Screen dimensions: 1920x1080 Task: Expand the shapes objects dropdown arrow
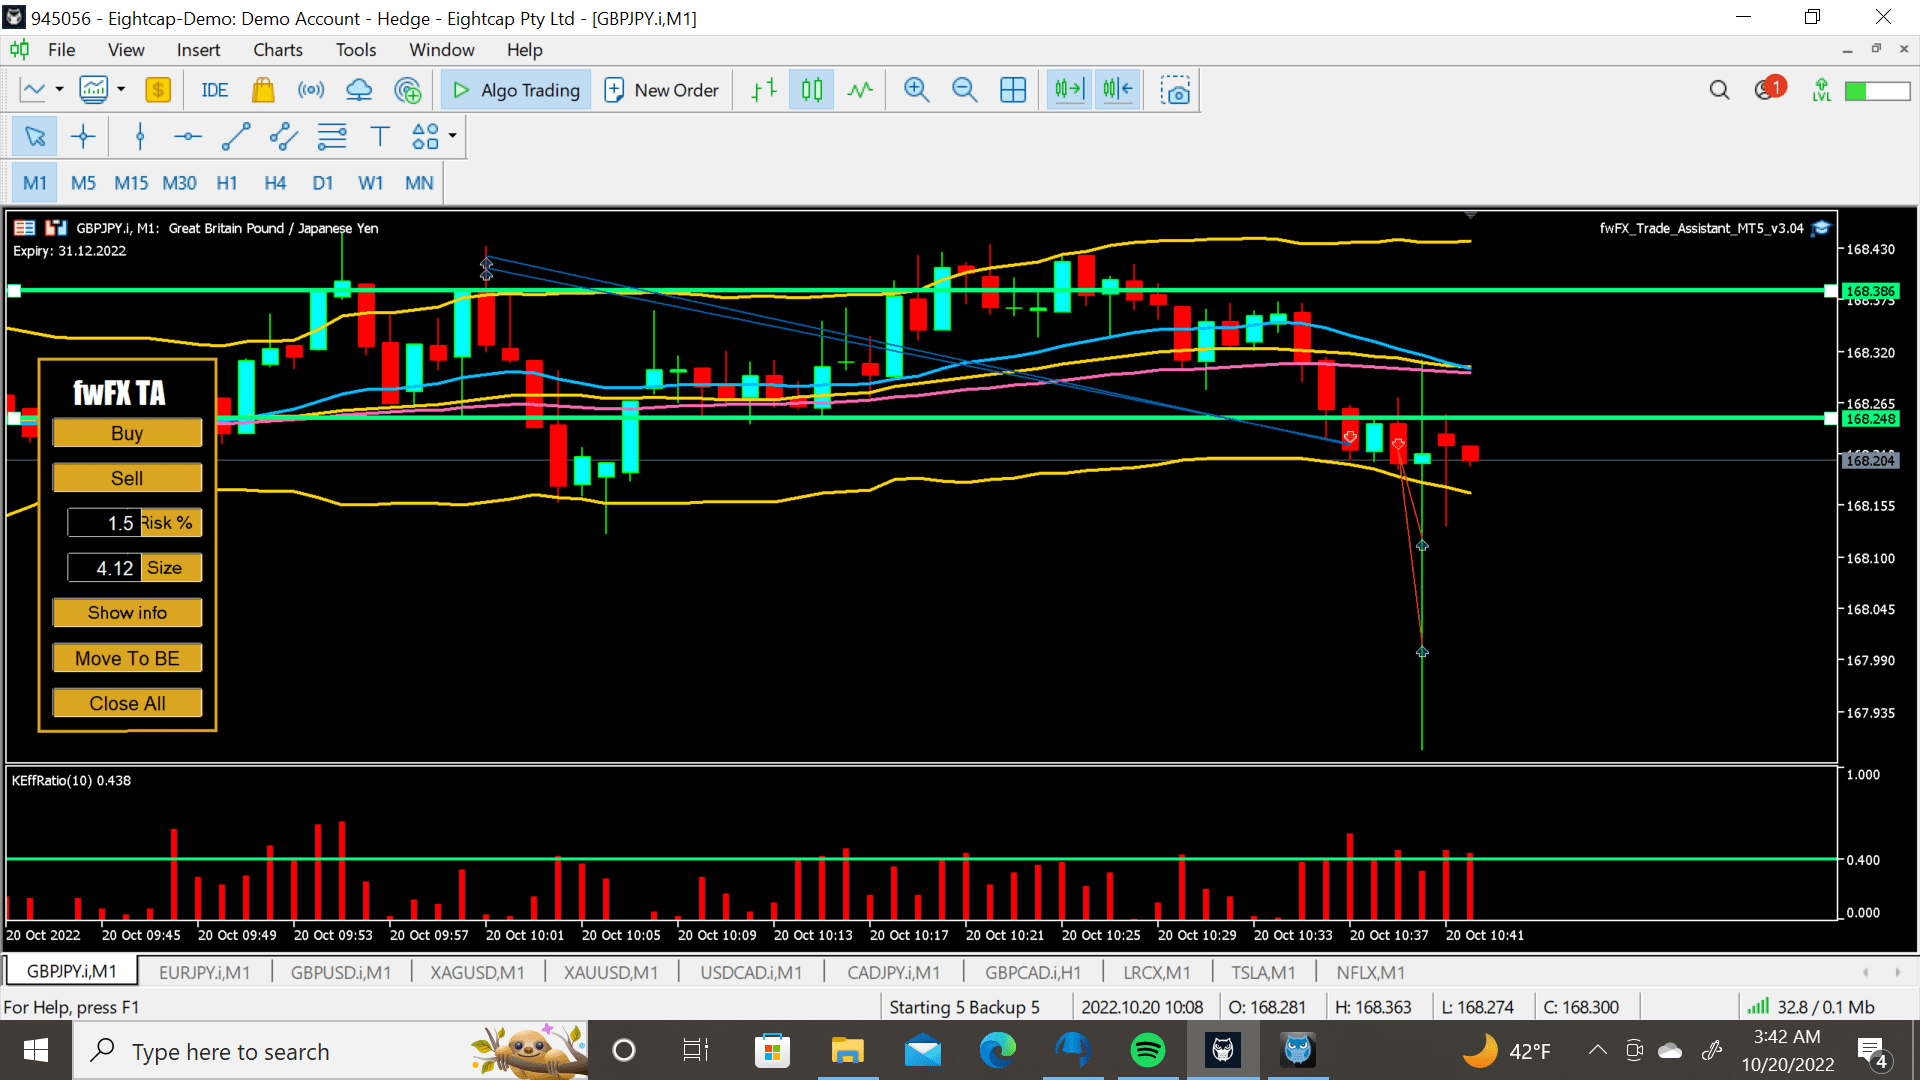(x=453, y=136)
